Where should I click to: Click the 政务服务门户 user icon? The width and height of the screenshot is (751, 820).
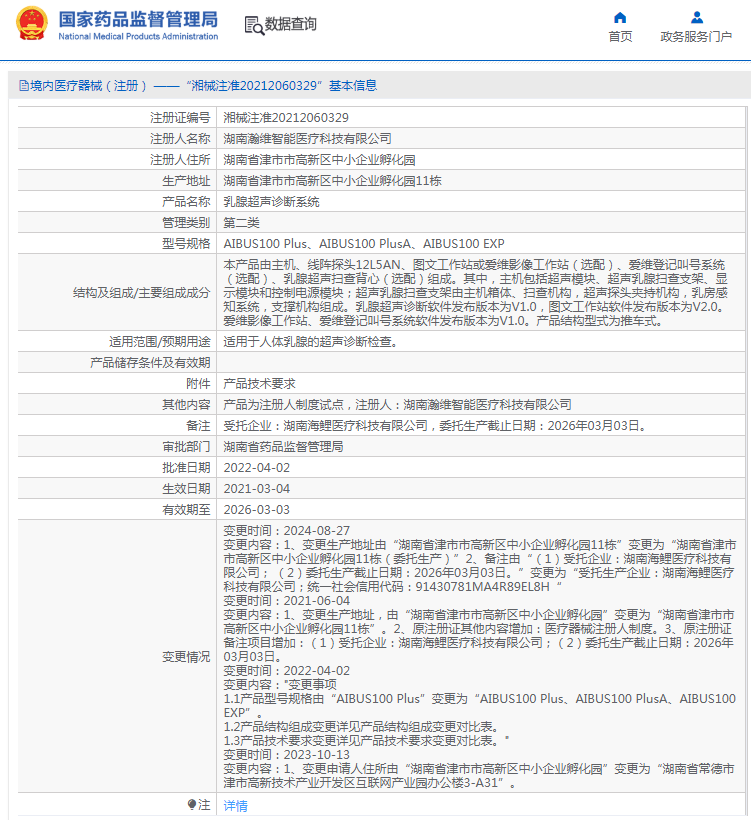(696, 18)
